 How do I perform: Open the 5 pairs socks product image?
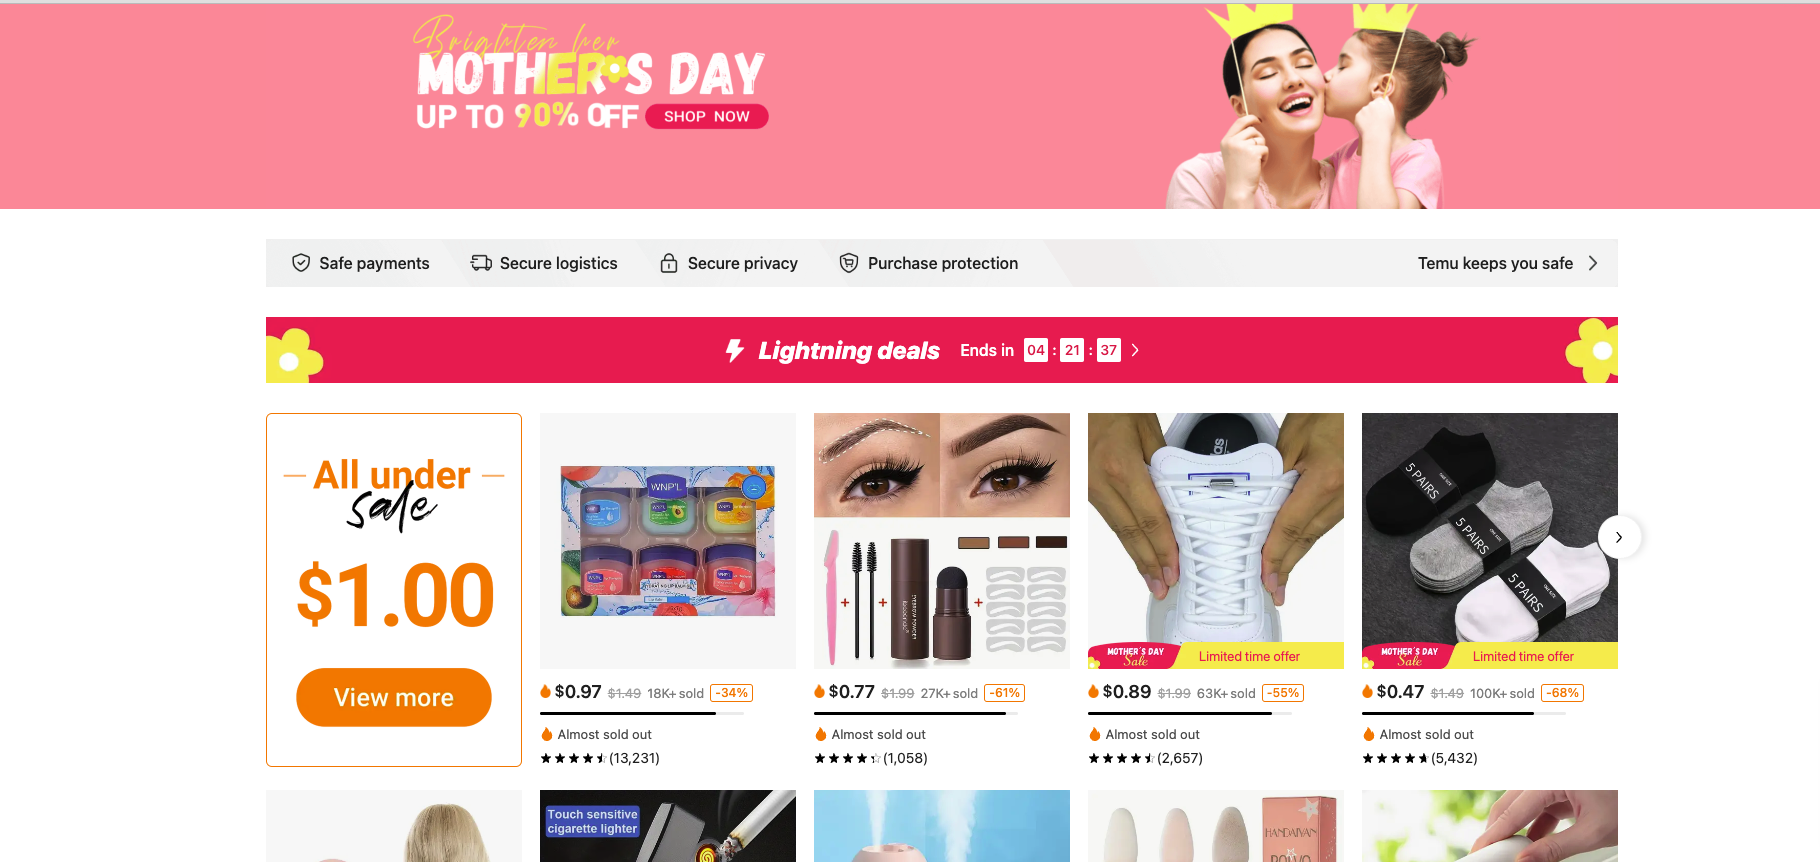click(1490, 541)
